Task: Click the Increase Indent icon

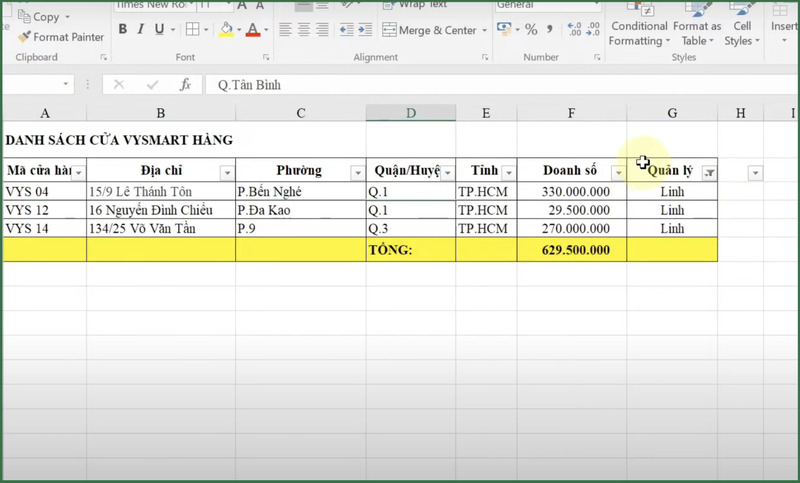Action: pos(367,30)
